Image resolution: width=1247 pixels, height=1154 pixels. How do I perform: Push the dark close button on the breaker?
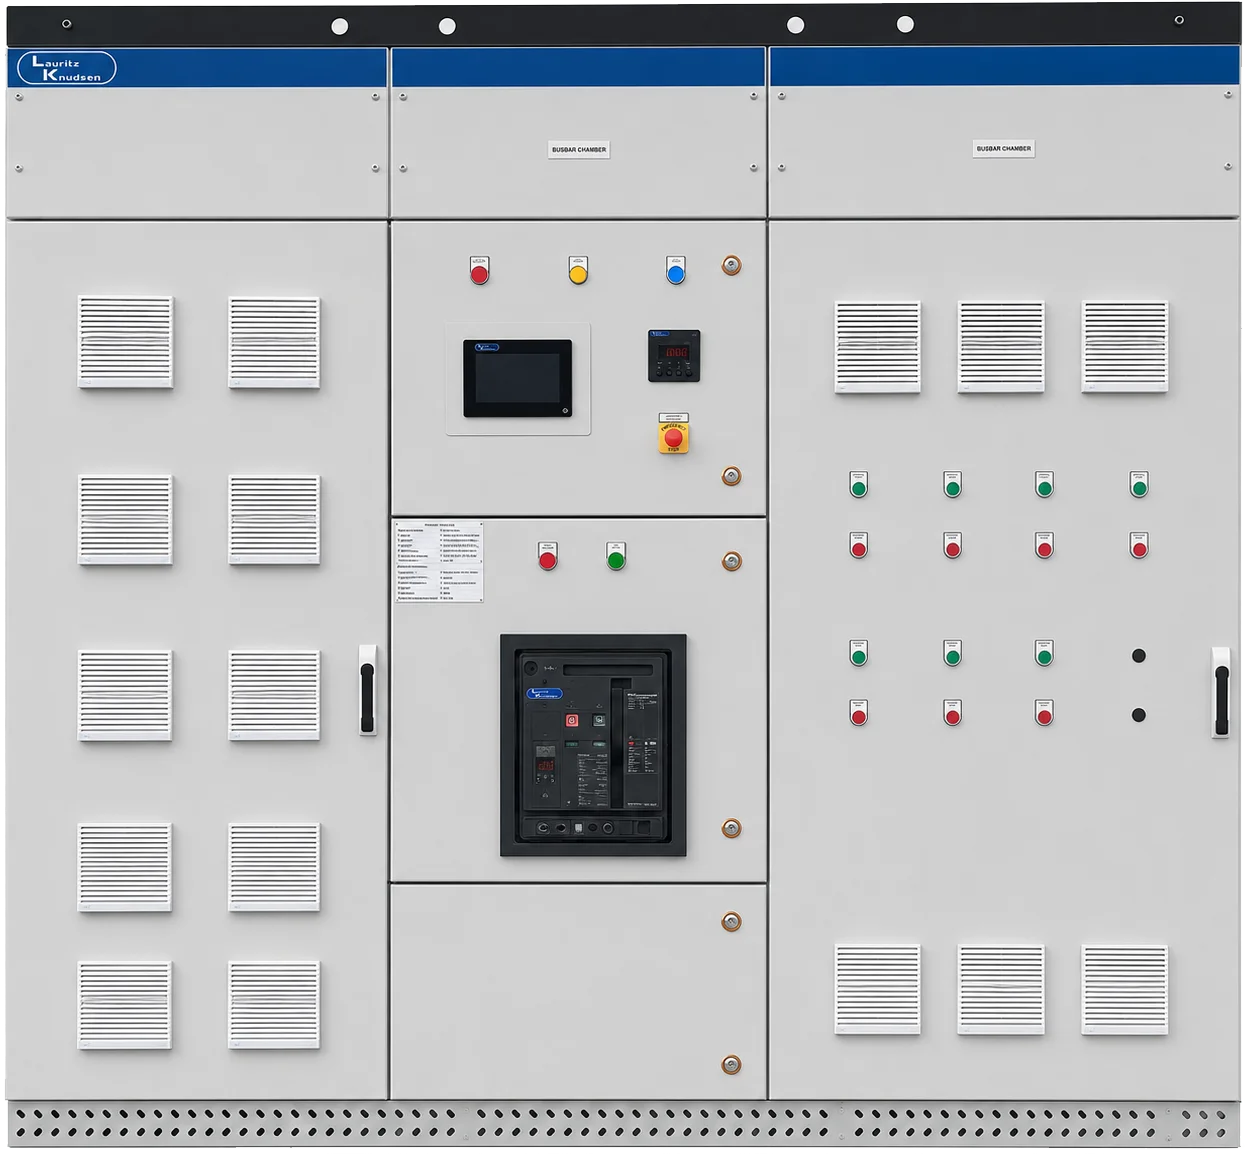(599, 720)
